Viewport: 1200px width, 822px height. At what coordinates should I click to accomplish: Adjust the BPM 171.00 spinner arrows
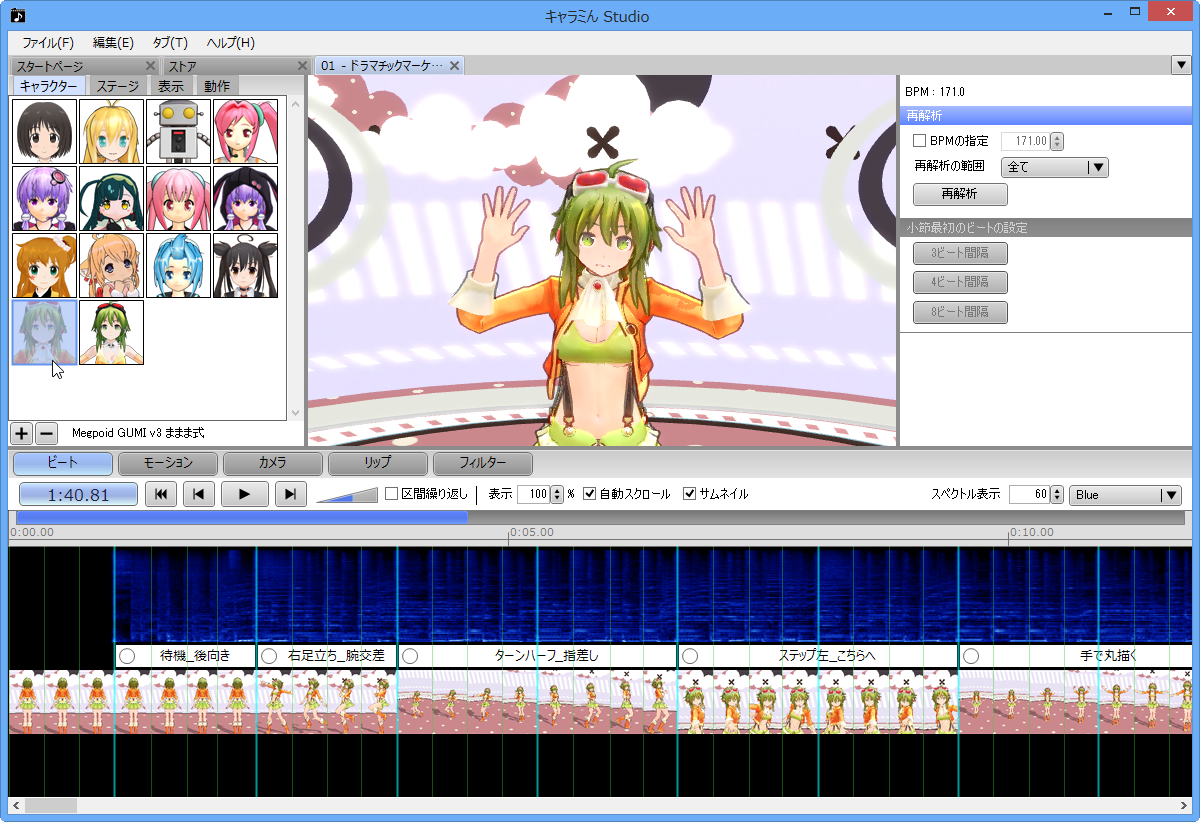[1058, 142]
